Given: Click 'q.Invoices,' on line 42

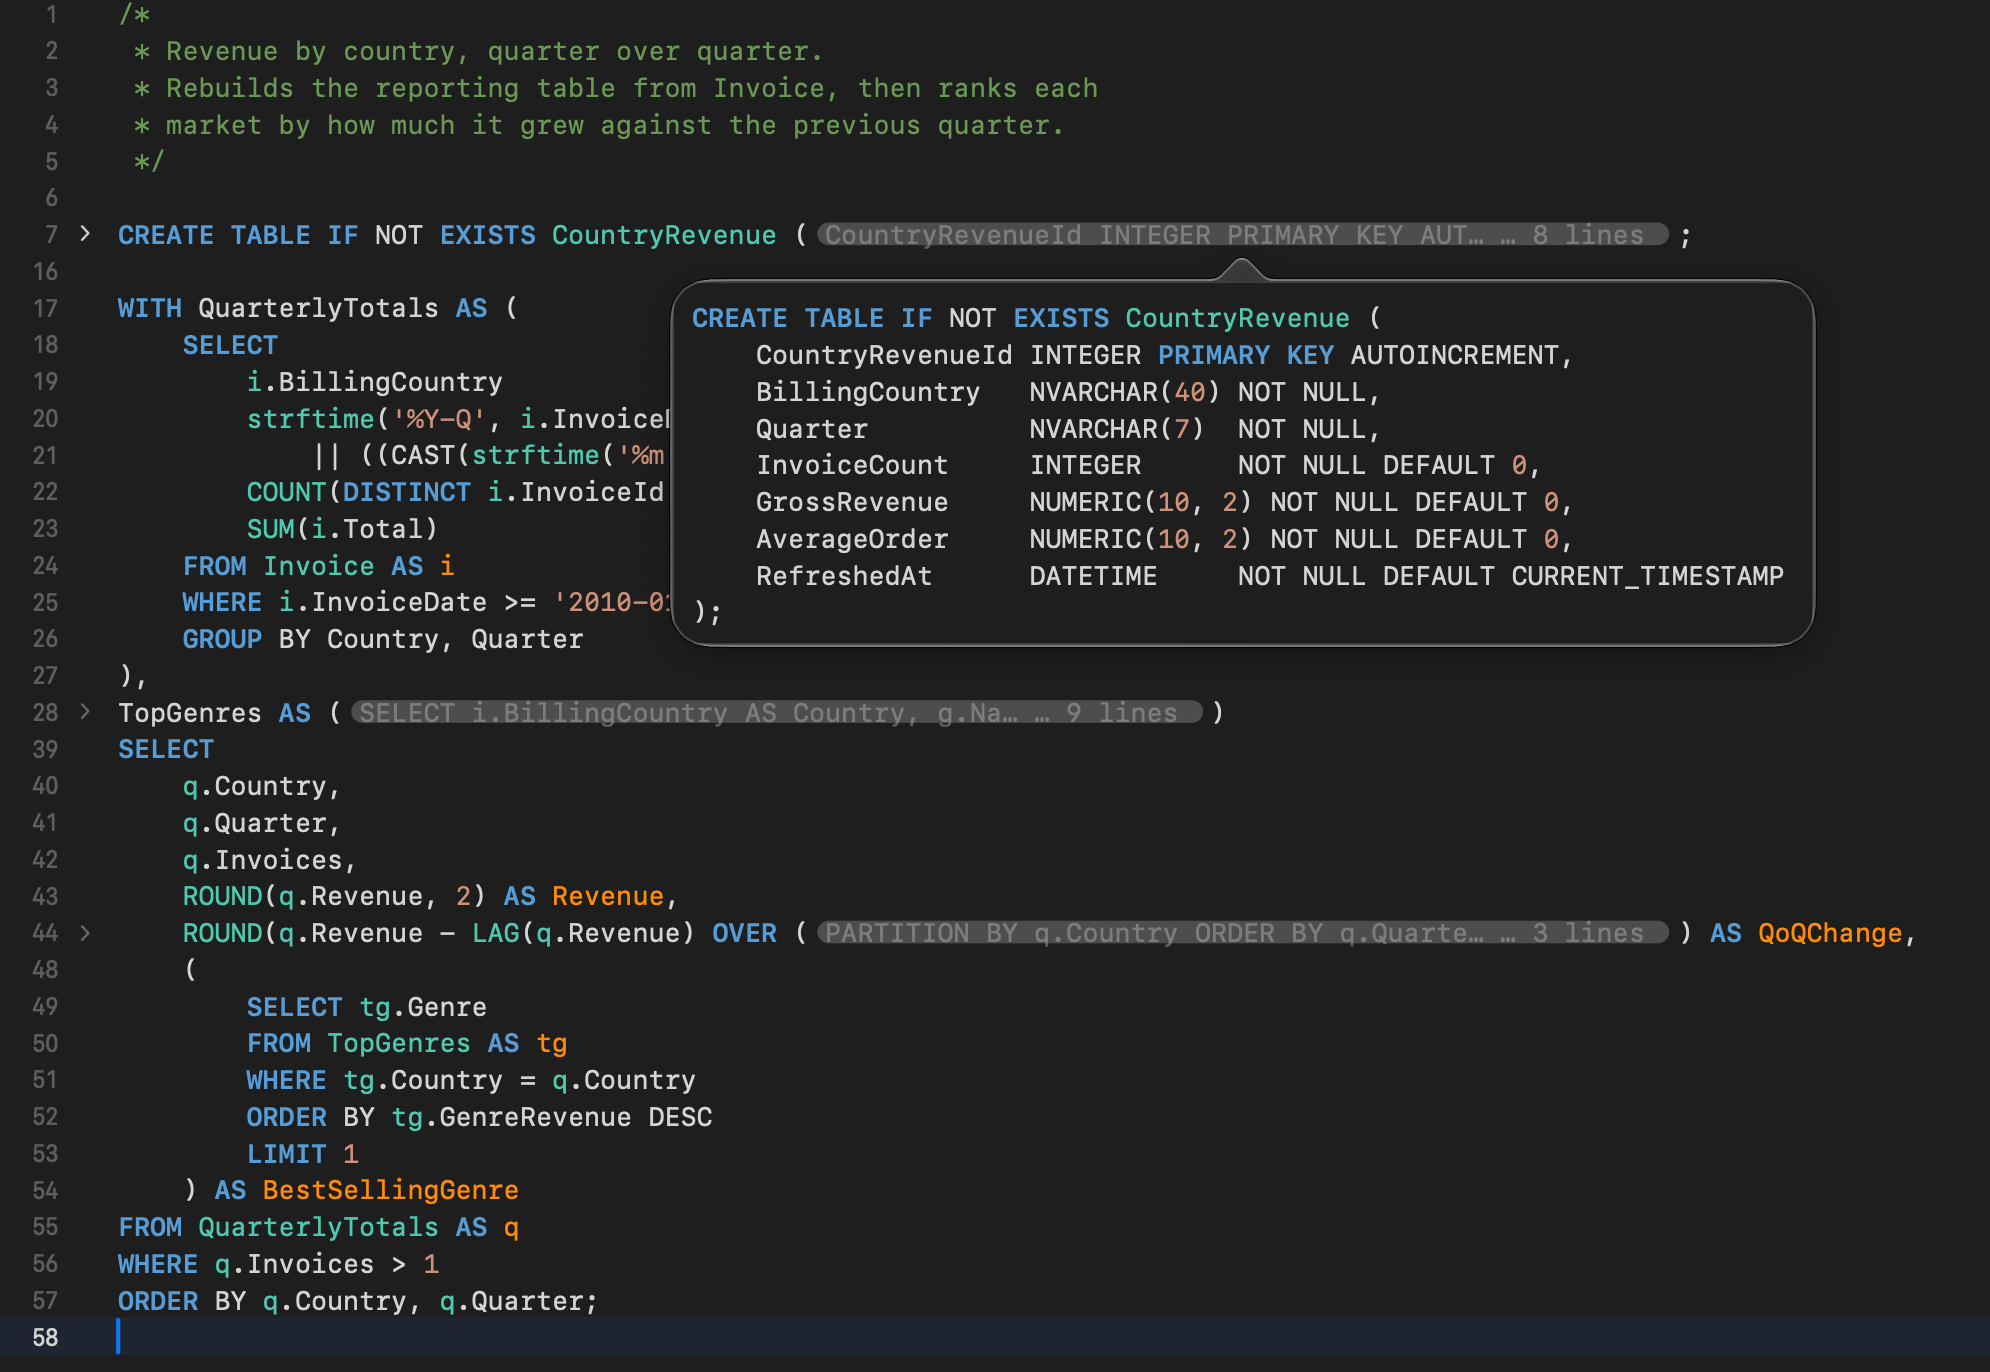Looking at the screenshot, I should coord(270,860).
